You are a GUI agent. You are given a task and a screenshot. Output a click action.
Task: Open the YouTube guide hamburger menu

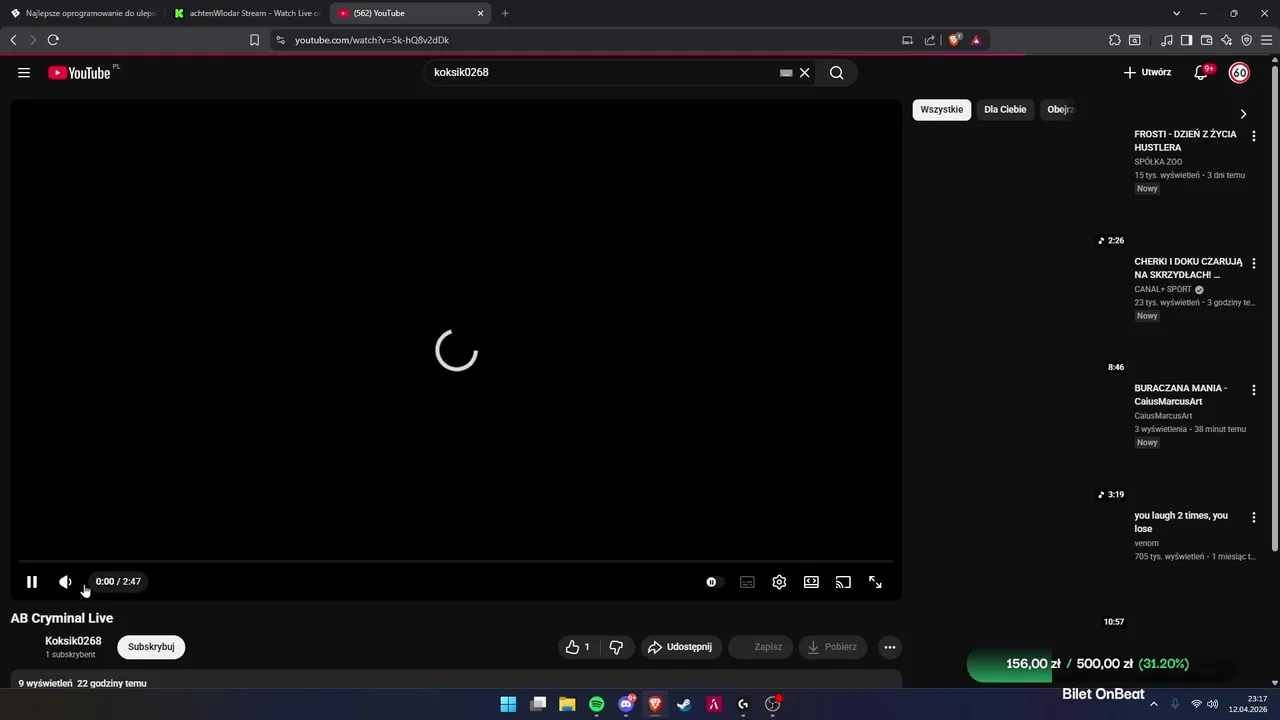(24, 72)
